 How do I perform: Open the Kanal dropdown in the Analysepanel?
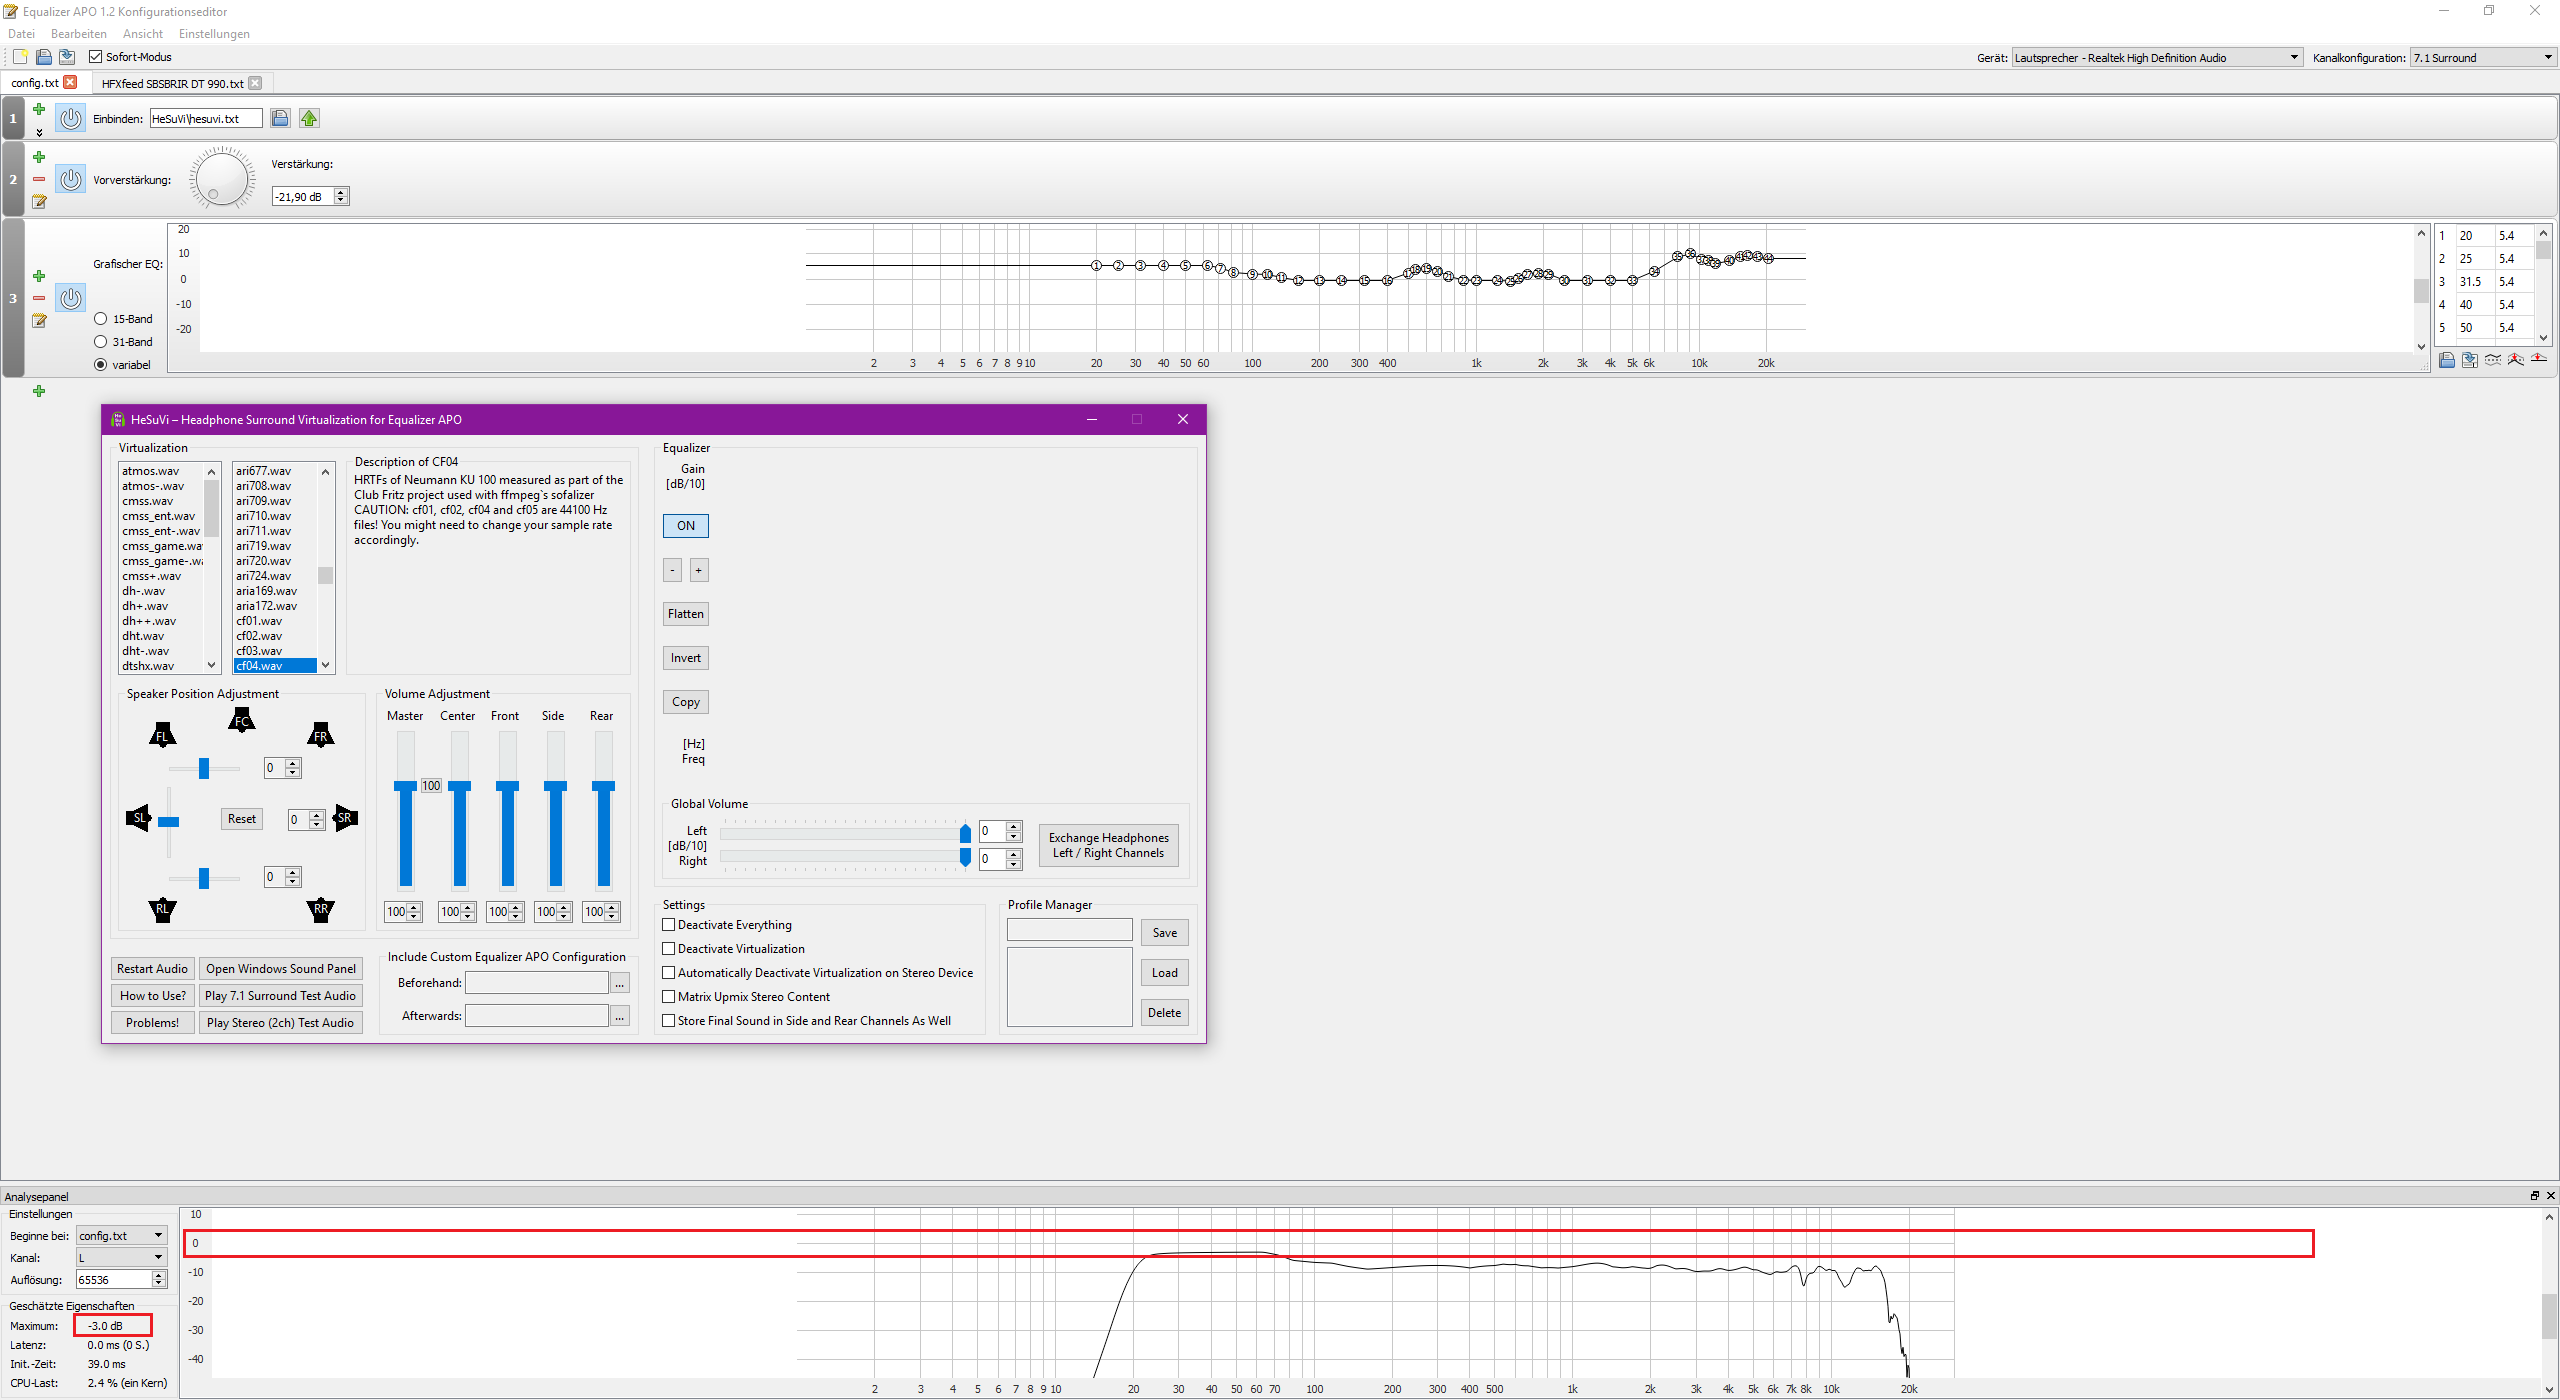[121, 1258]
